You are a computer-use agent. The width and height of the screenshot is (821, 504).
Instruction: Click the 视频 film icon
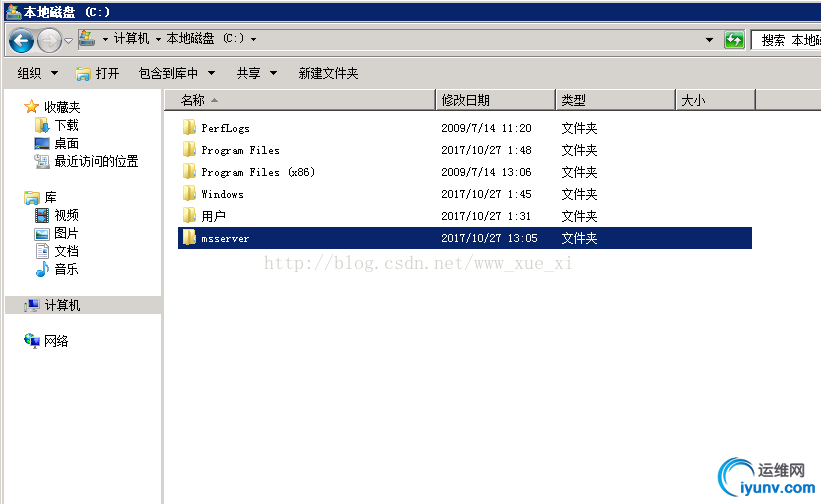click(42, 215)
